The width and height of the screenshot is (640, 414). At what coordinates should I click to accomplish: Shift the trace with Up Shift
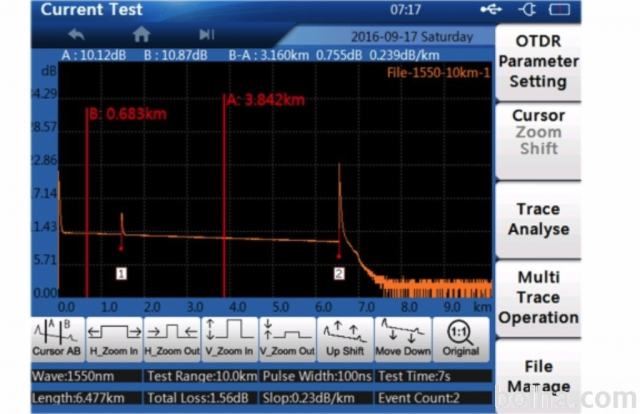(x=343, y=339)
